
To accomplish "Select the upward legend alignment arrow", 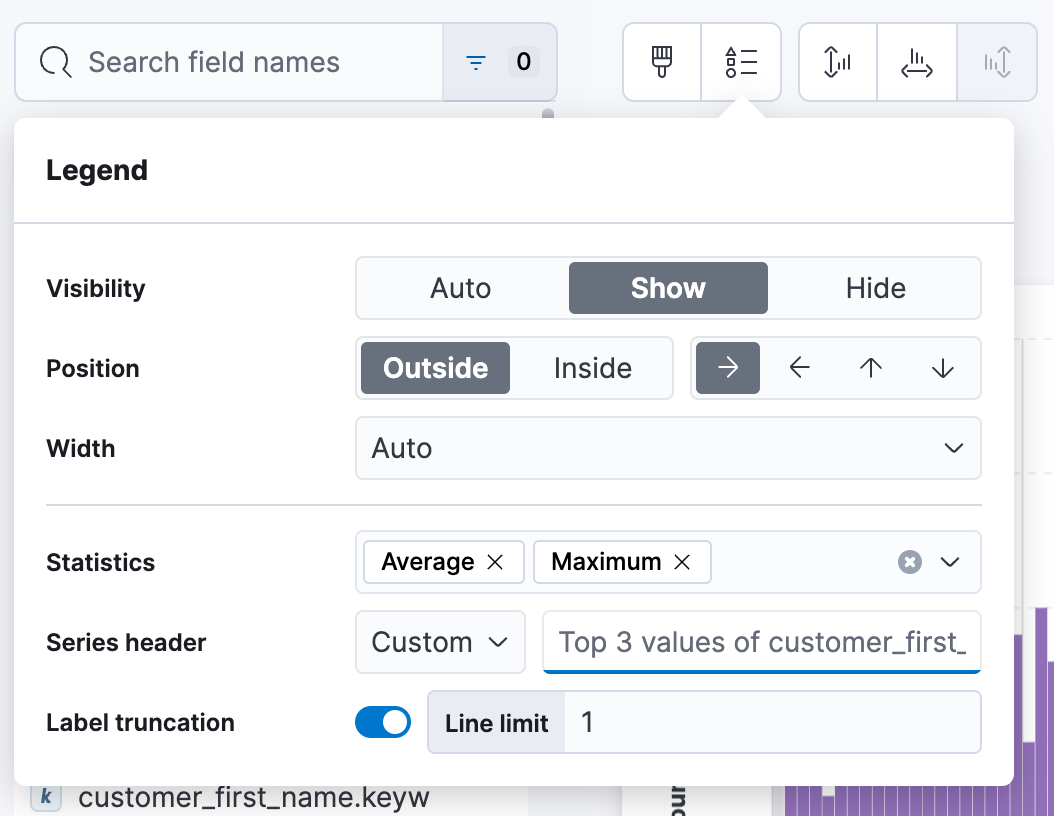I will 871,368.
